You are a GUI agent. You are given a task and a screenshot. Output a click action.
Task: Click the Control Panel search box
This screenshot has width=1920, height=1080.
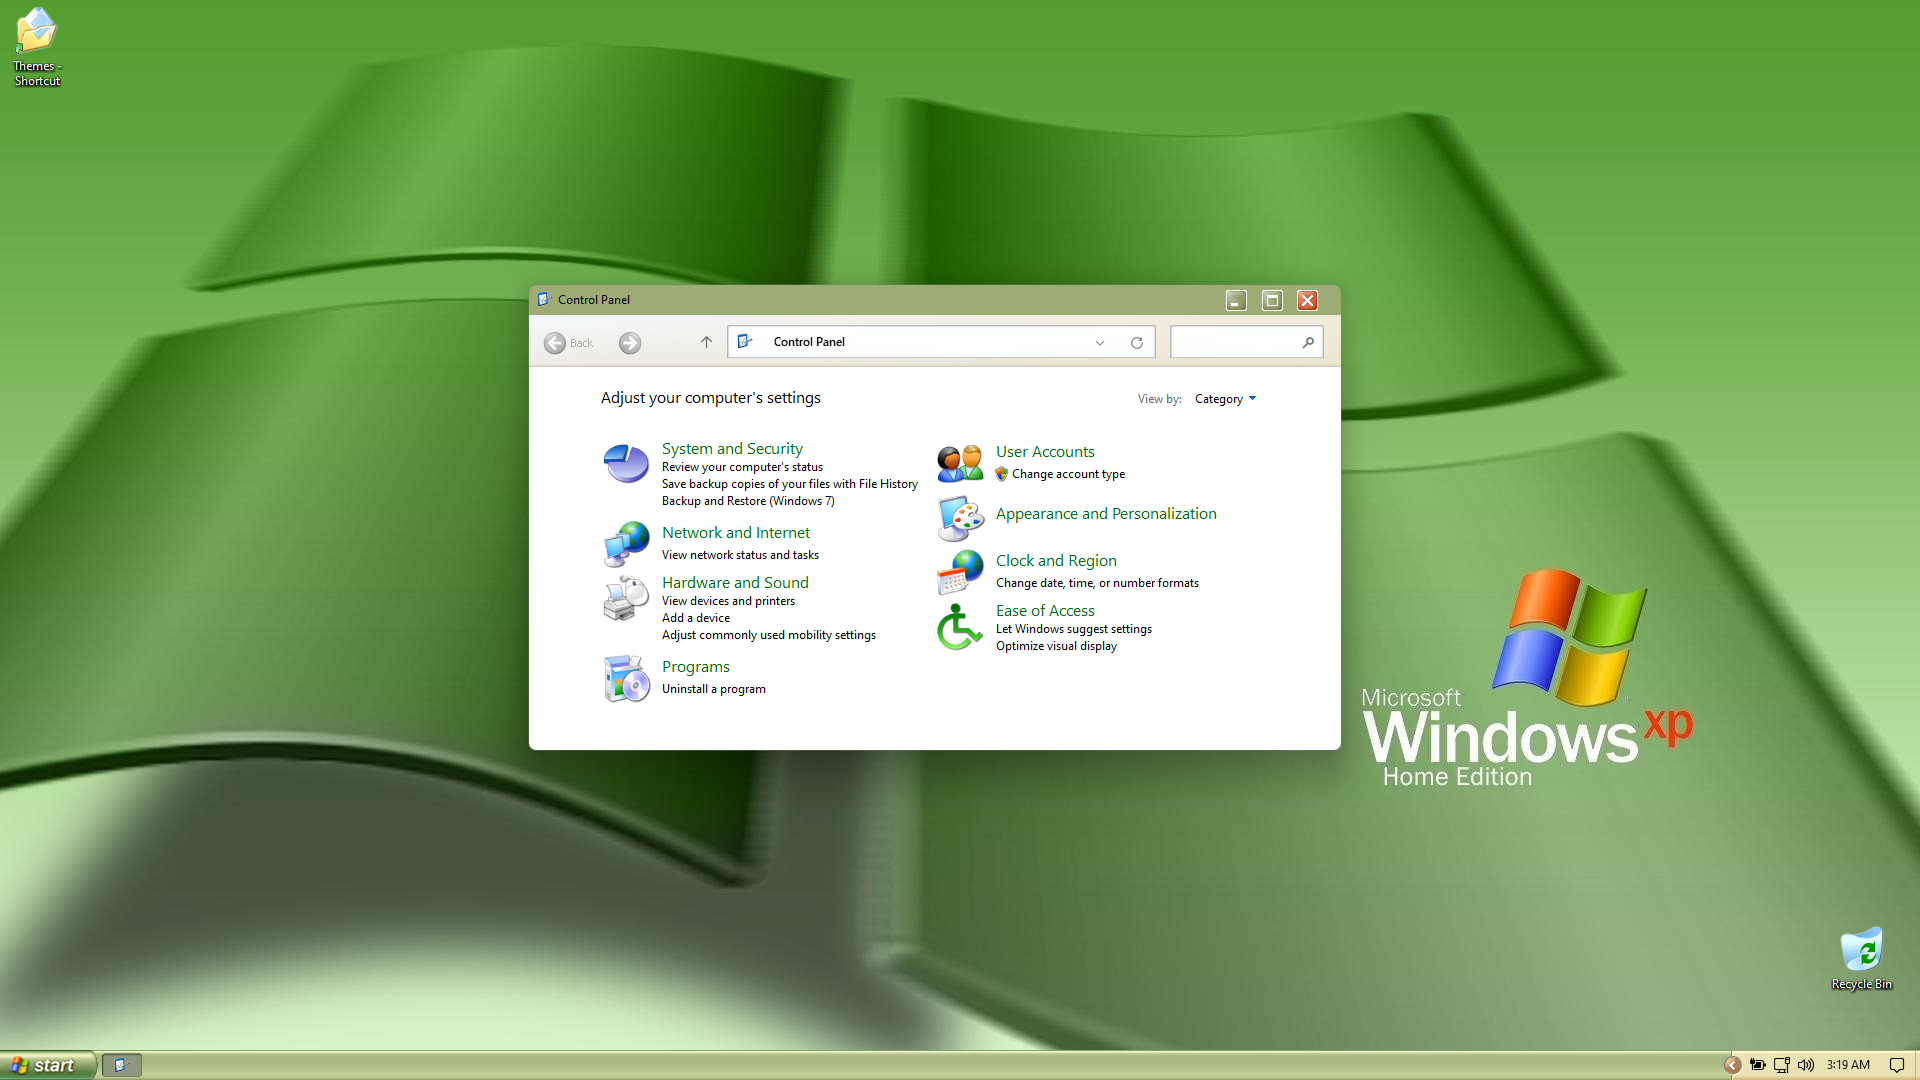tap(1236, 342)
